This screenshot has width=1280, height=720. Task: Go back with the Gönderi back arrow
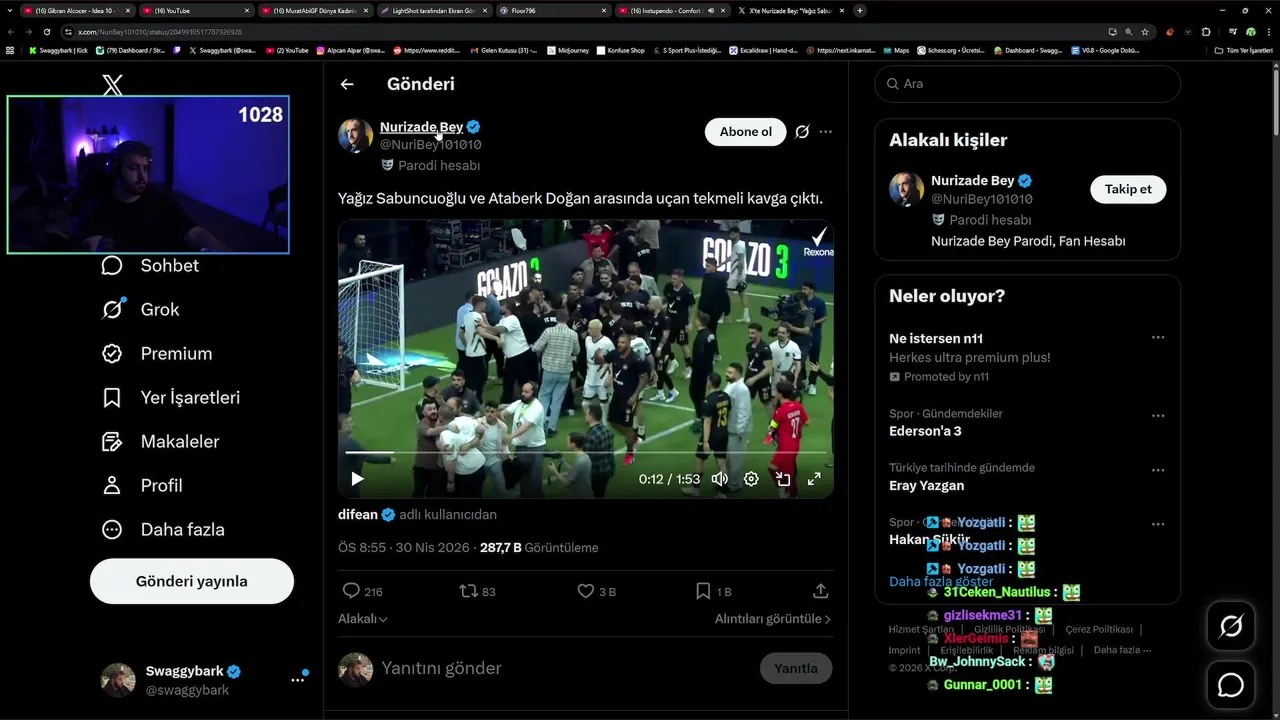(347, 84)
